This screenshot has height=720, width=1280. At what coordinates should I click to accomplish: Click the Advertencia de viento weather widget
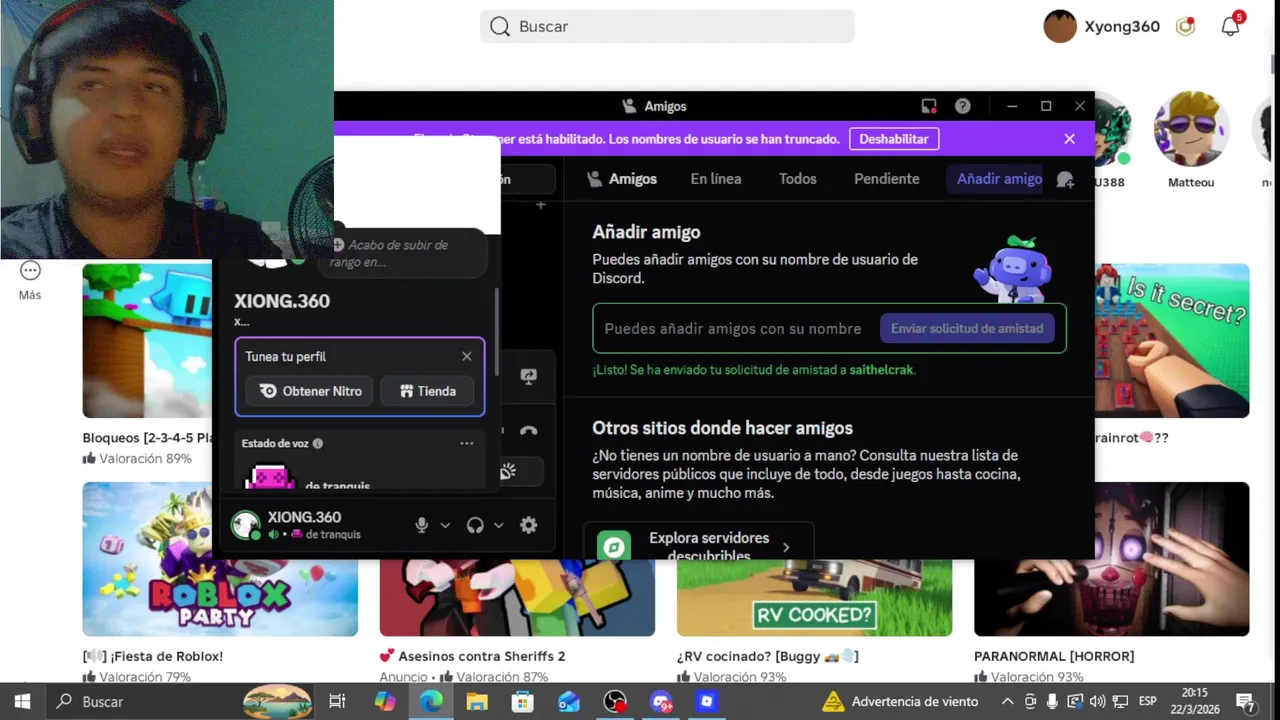coord(898,702)
